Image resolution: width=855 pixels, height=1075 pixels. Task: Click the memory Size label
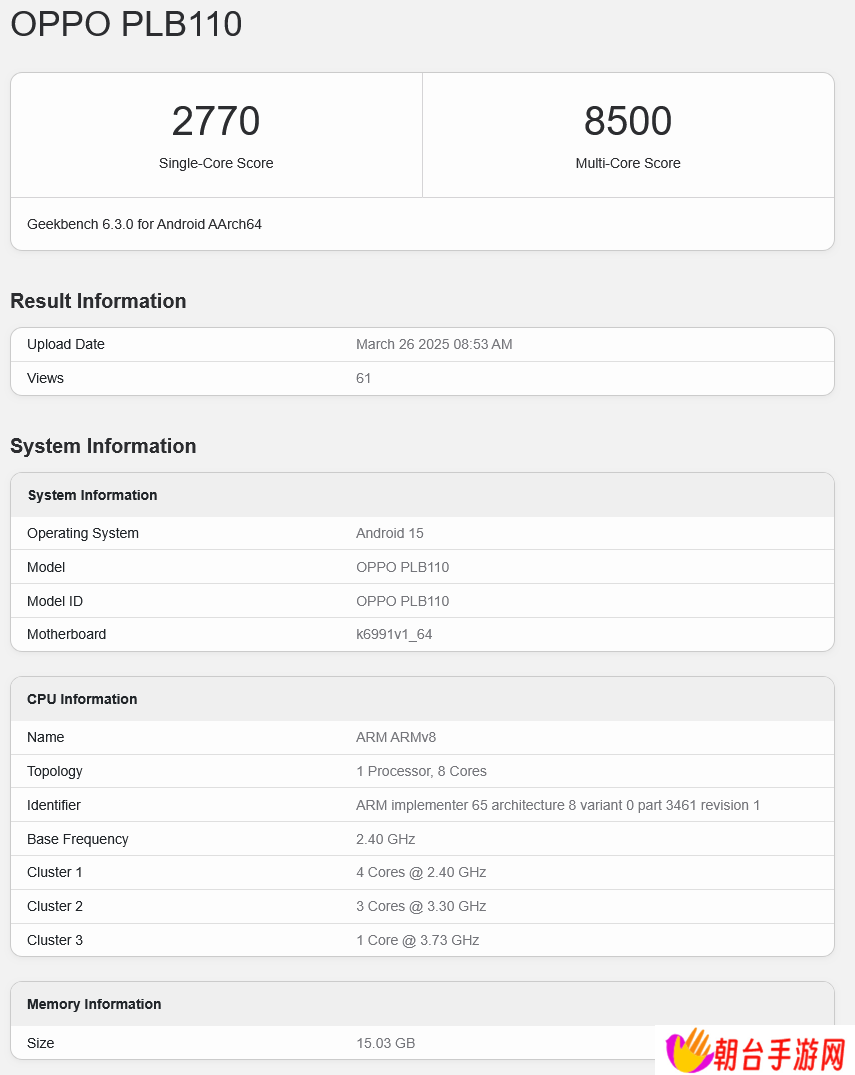(40, 1043)
